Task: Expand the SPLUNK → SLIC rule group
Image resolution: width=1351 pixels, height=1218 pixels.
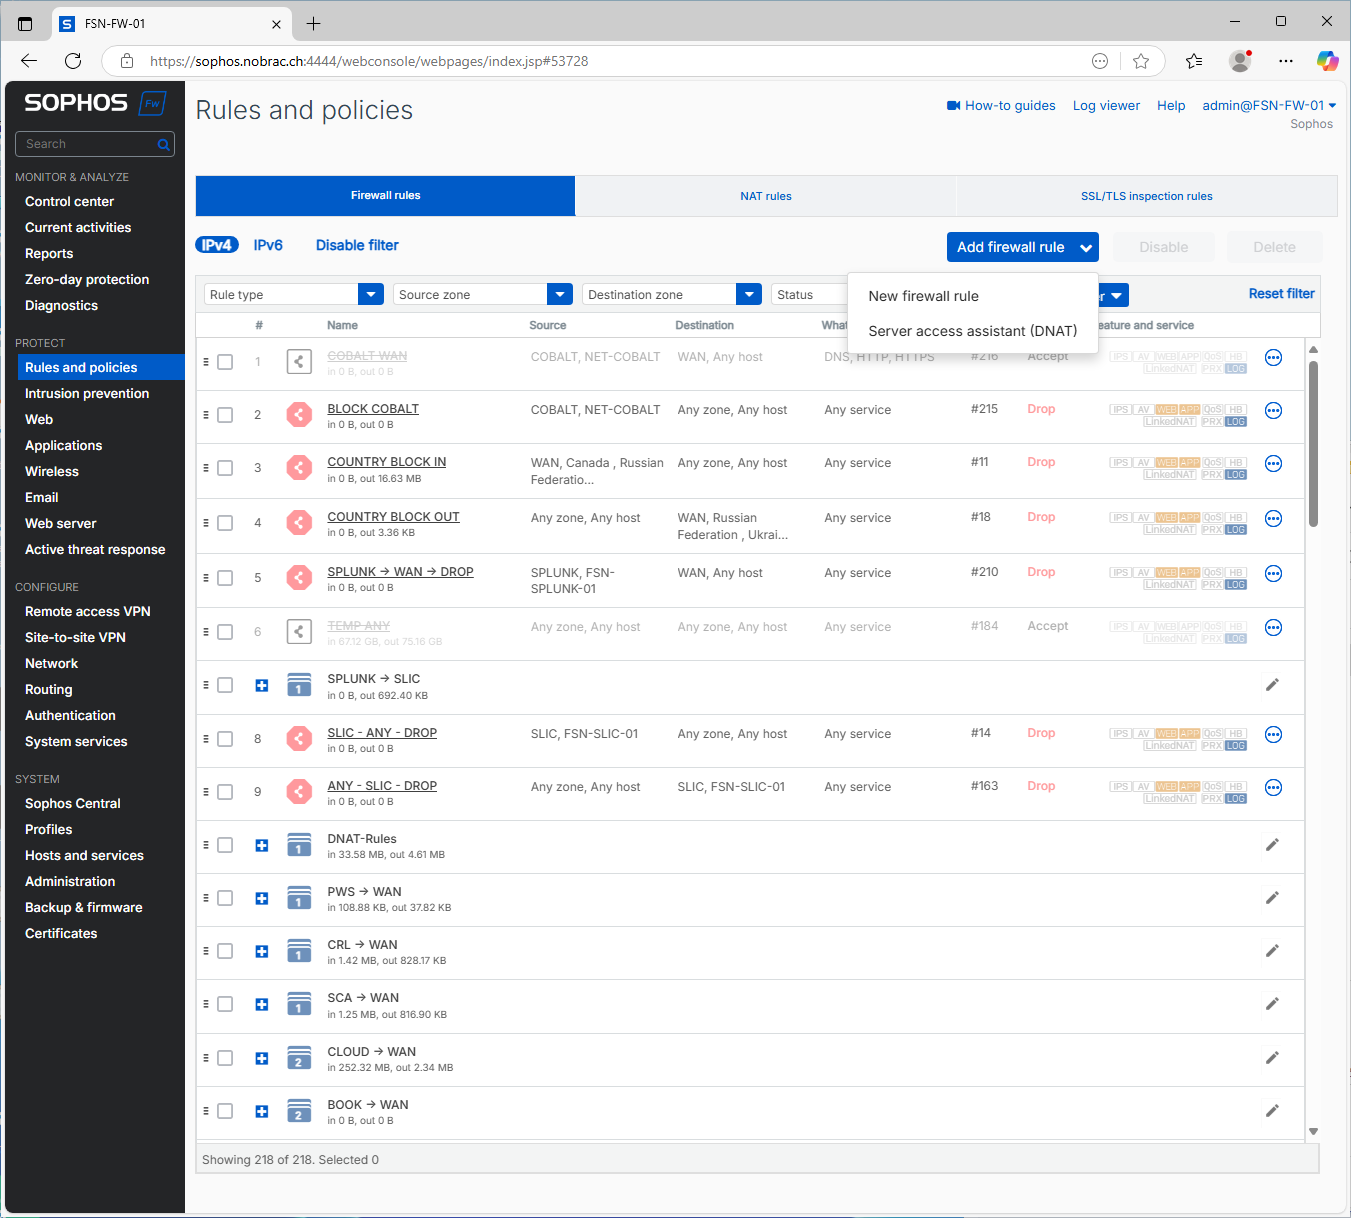Action: pyautogui.click(x=262, y=685)
